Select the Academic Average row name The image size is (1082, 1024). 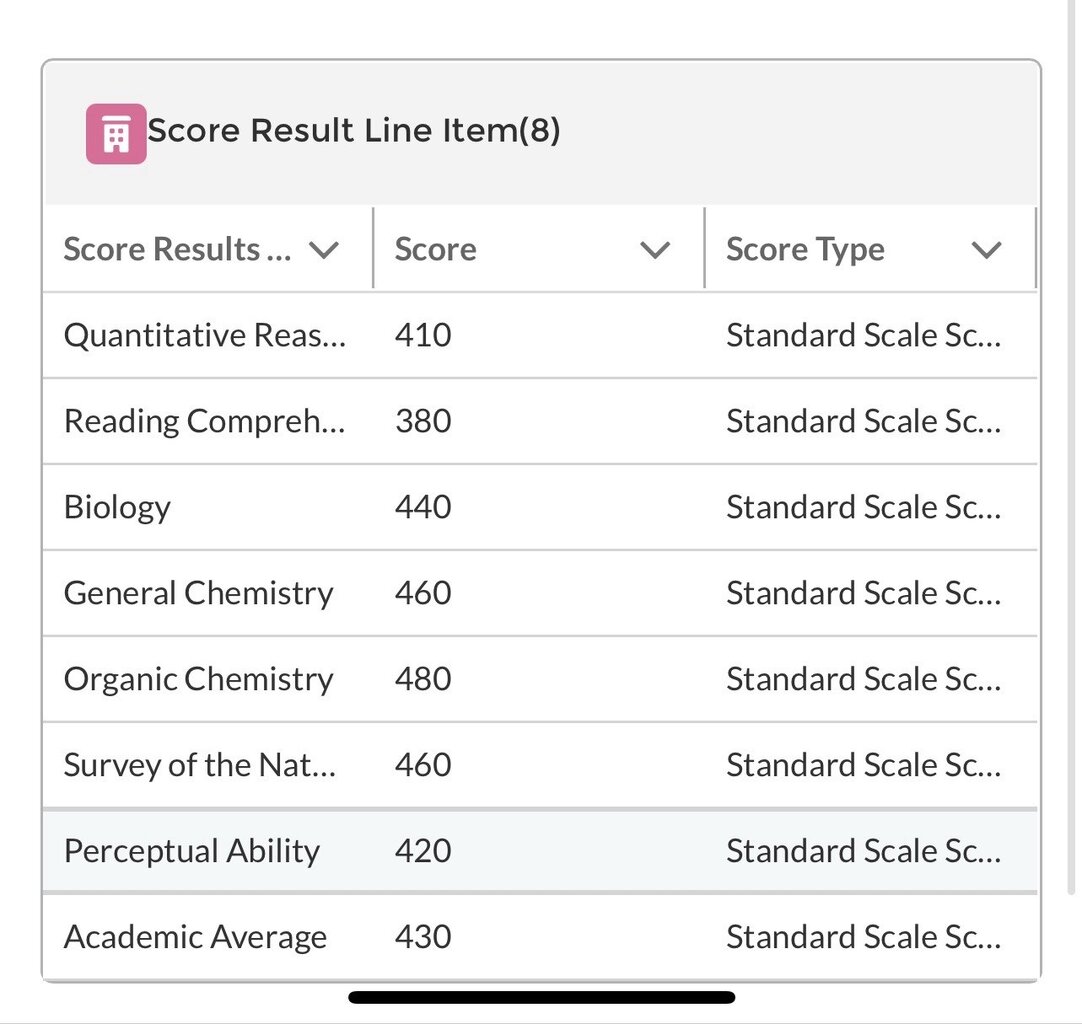[x=195, y=937]
